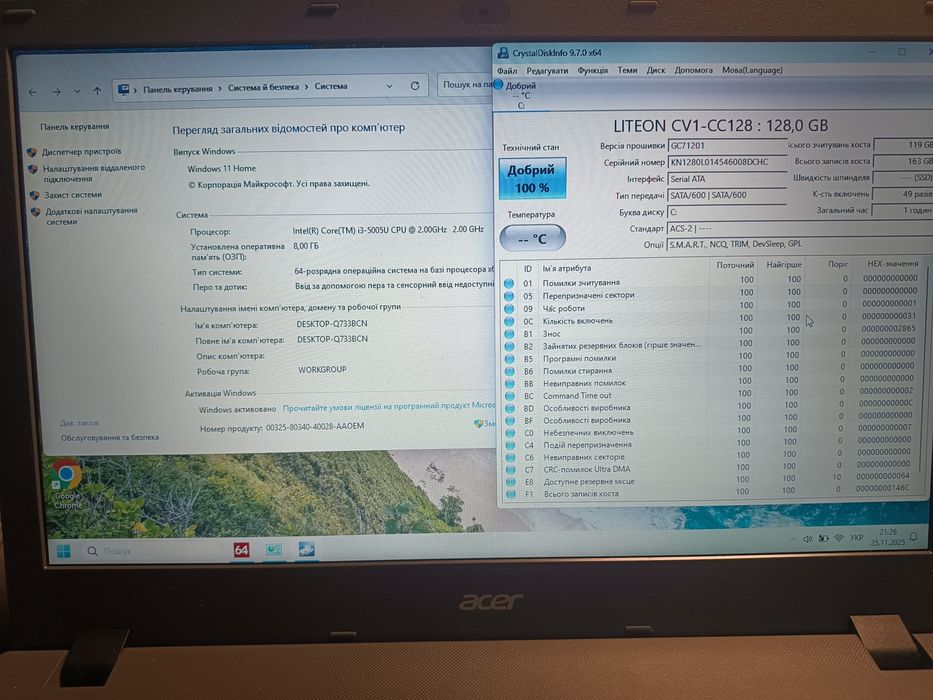This screenshot has height=700, width=933.
Task: Click the status icon for CRC-помилок Ultra DMA row
Action: coord(511,470)
